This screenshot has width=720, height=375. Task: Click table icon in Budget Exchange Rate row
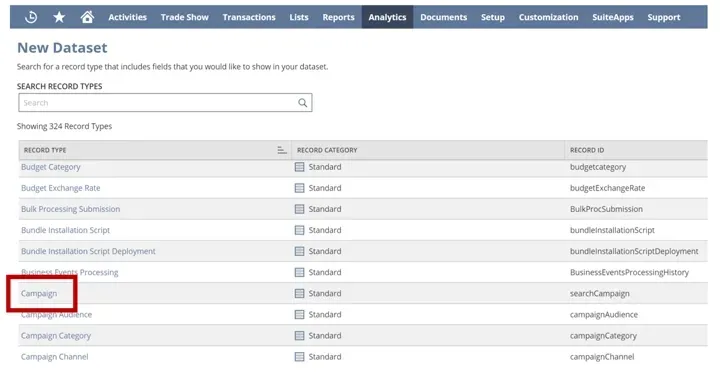click(299, 188)
